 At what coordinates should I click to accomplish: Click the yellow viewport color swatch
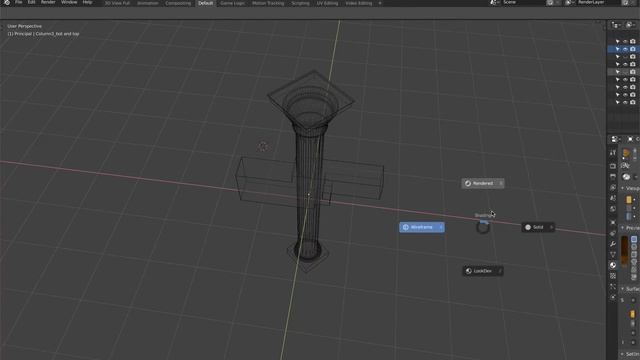(x=629, y=200)
